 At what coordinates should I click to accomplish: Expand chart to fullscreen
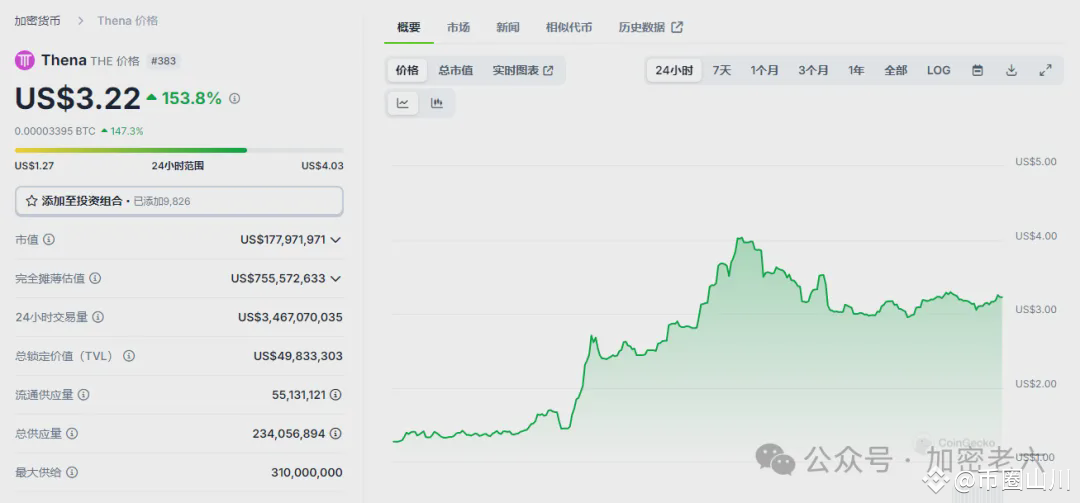[1045, 70]
